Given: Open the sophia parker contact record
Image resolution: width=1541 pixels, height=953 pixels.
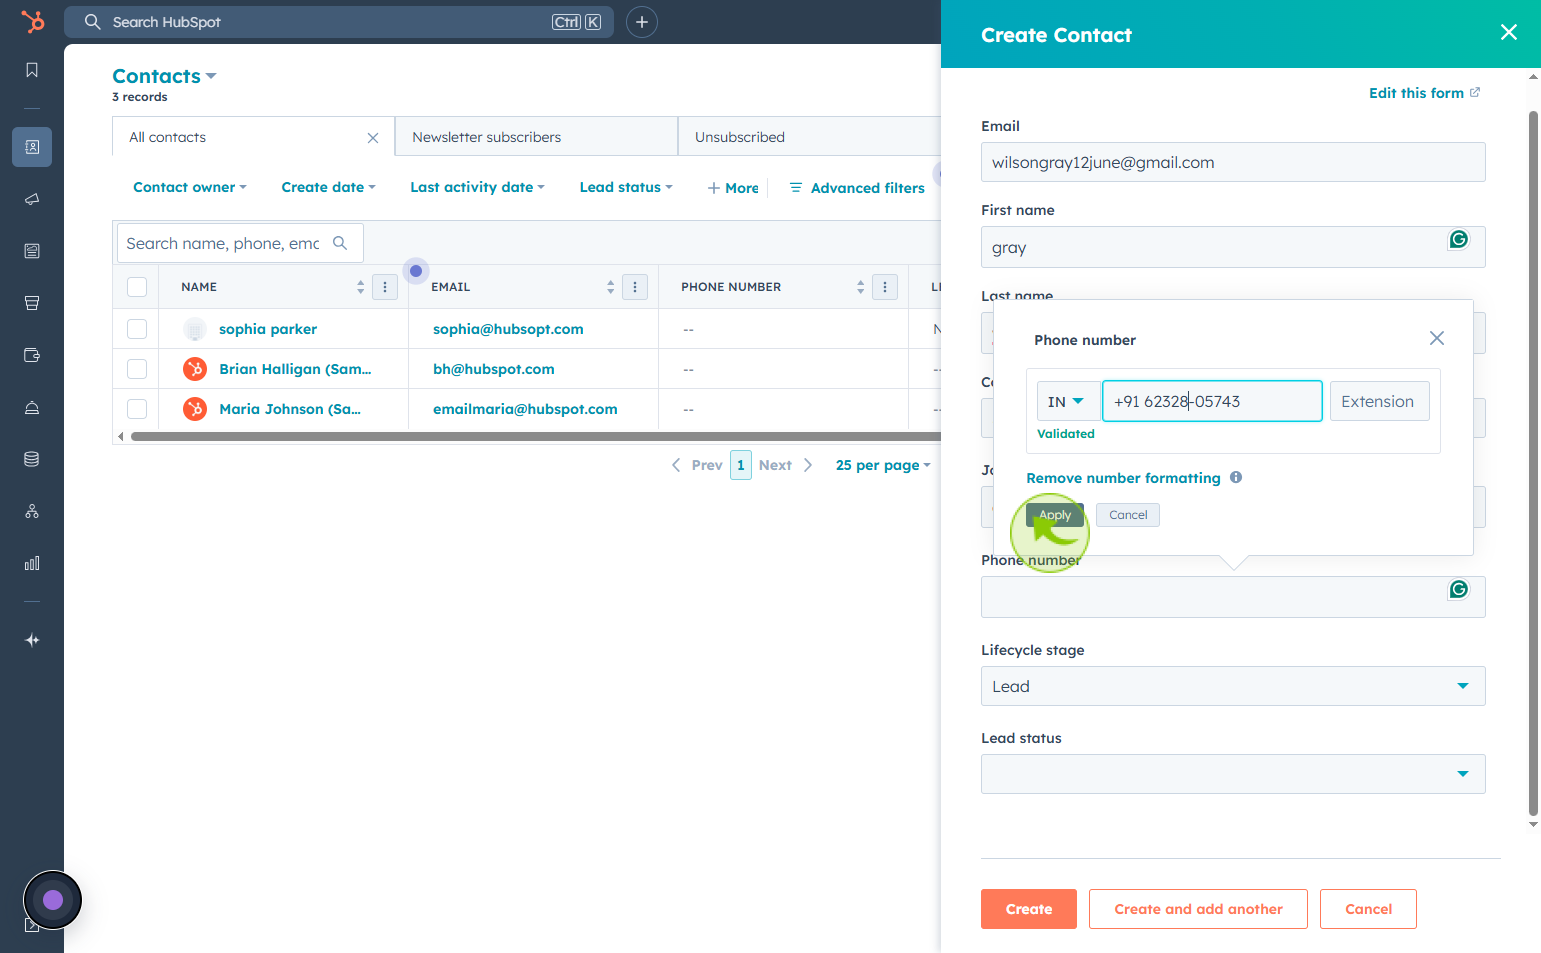Looking at the screenshot, I should (x=268, y=329).
